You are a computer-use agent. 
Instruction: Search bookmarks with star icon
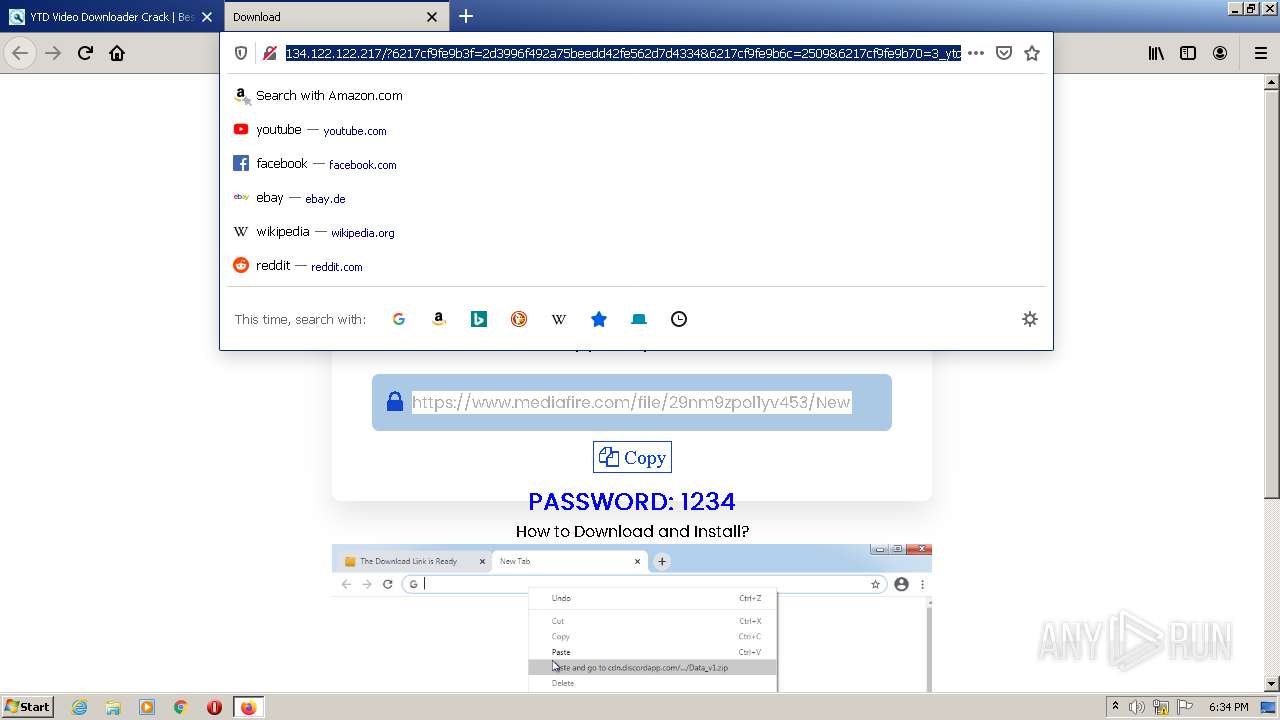pyautogui.click(x=599, y=319)
